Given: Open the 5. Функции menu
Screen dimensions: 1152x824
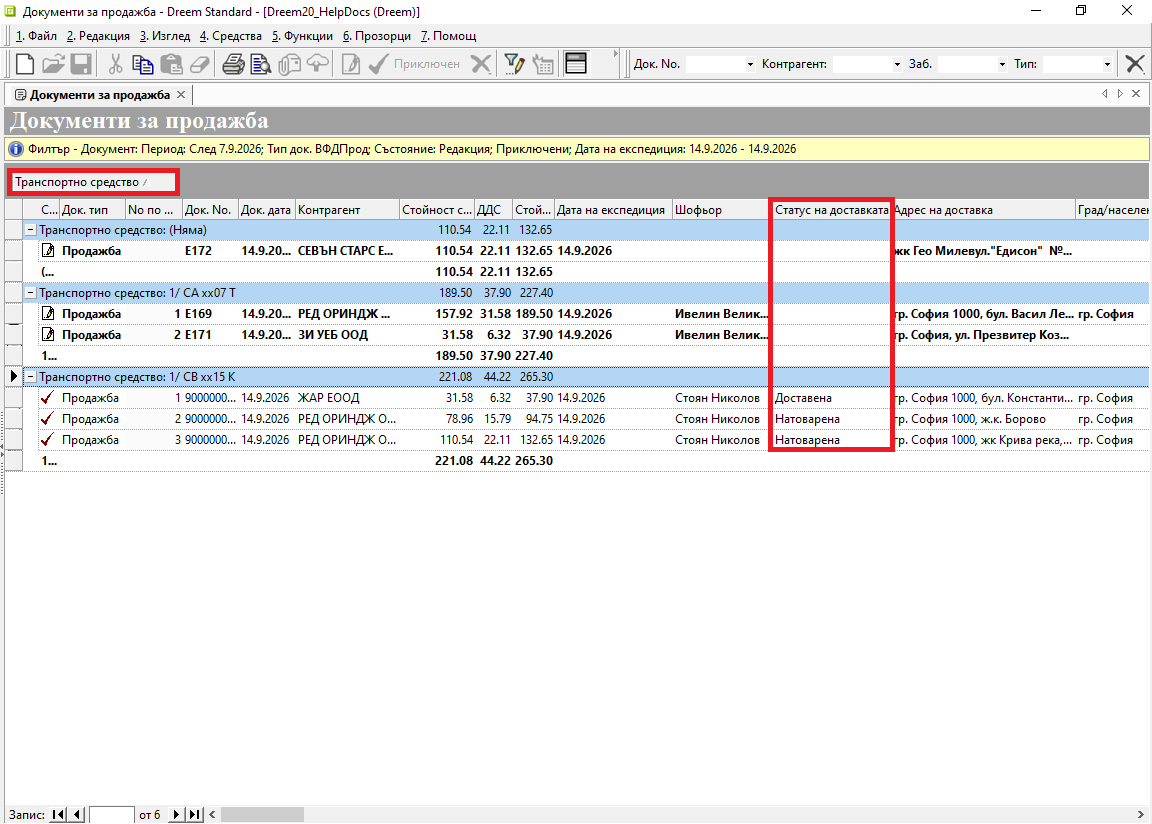Looking at the screenshot, I should coord(302,36).
